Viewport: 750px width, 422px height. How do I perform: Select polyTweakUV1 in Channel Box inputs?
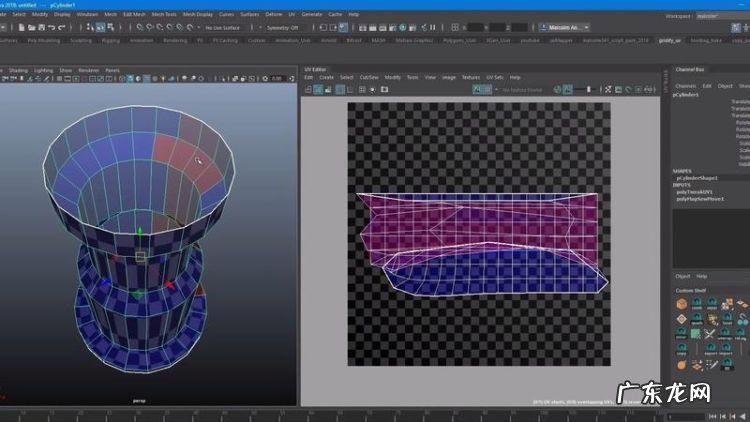tap(693, 191)
